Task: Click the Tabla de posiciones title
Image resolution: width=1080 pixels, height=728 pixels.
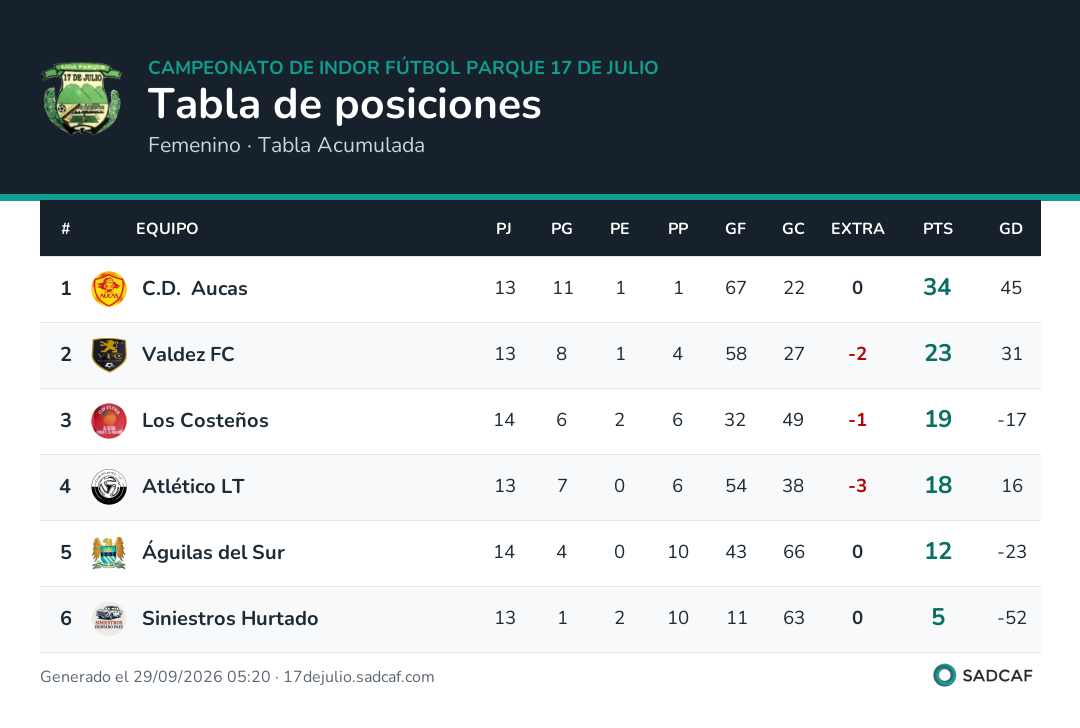Action: (x=344, y=104)
